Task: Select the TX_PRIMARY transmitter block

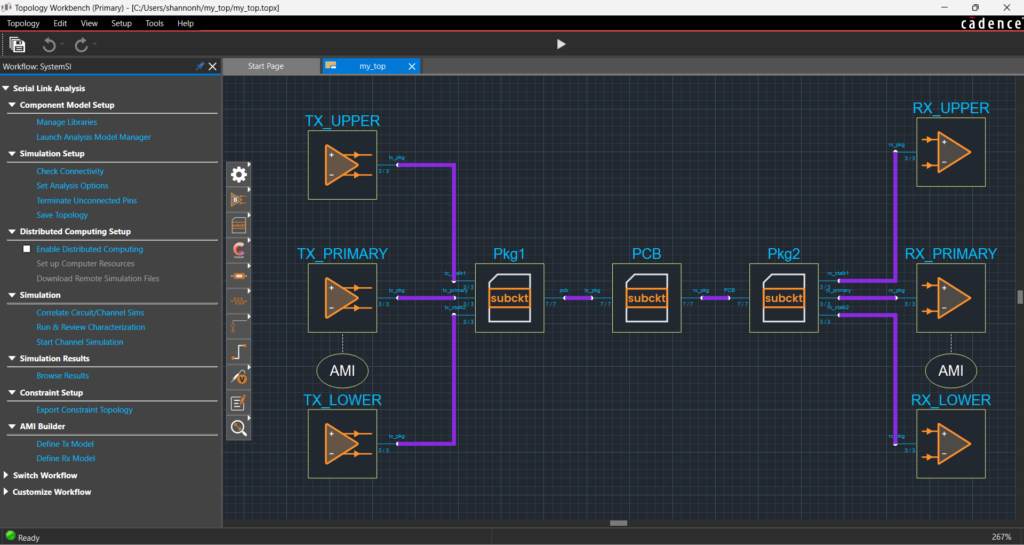Action: 342,298
